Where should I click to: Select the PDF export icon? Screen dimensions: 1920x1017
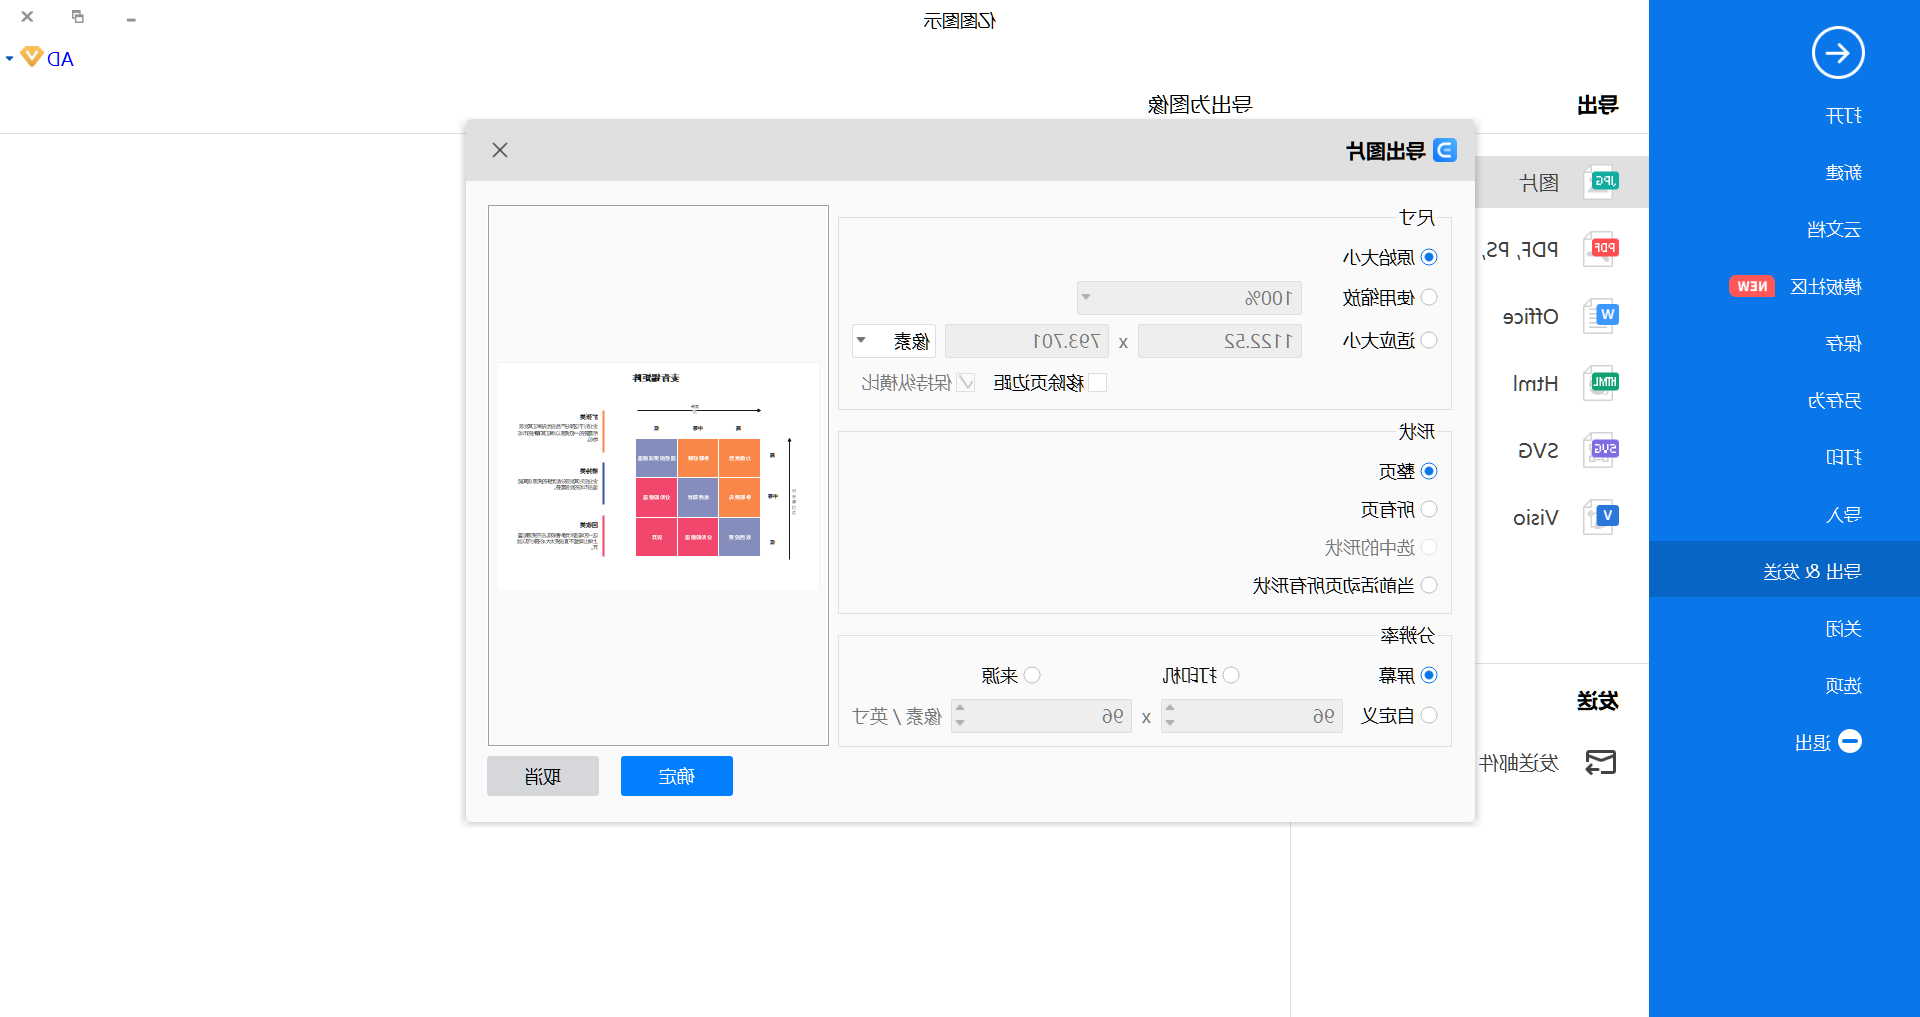(x=1601, y=248)
